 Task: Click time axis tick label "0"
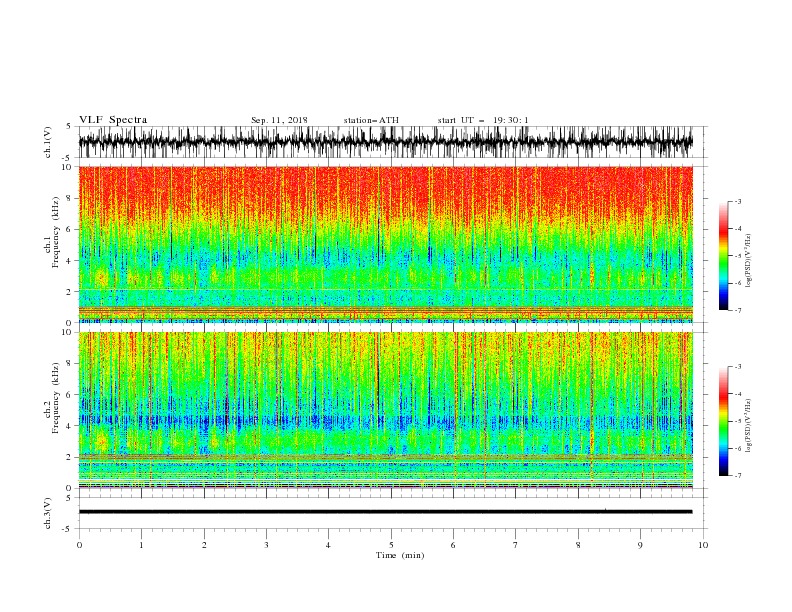pos(79,545)
